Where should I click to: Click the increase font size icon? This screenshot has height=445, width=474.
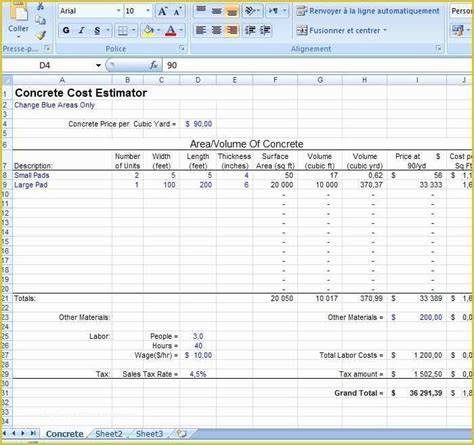(x=162, y=11)
